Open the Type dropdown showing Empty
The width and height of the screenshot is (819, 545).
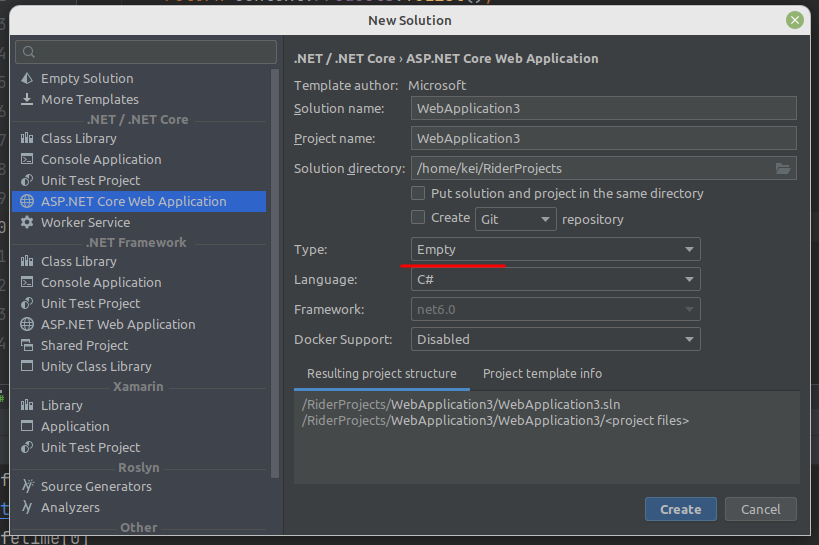coord(555,249)
